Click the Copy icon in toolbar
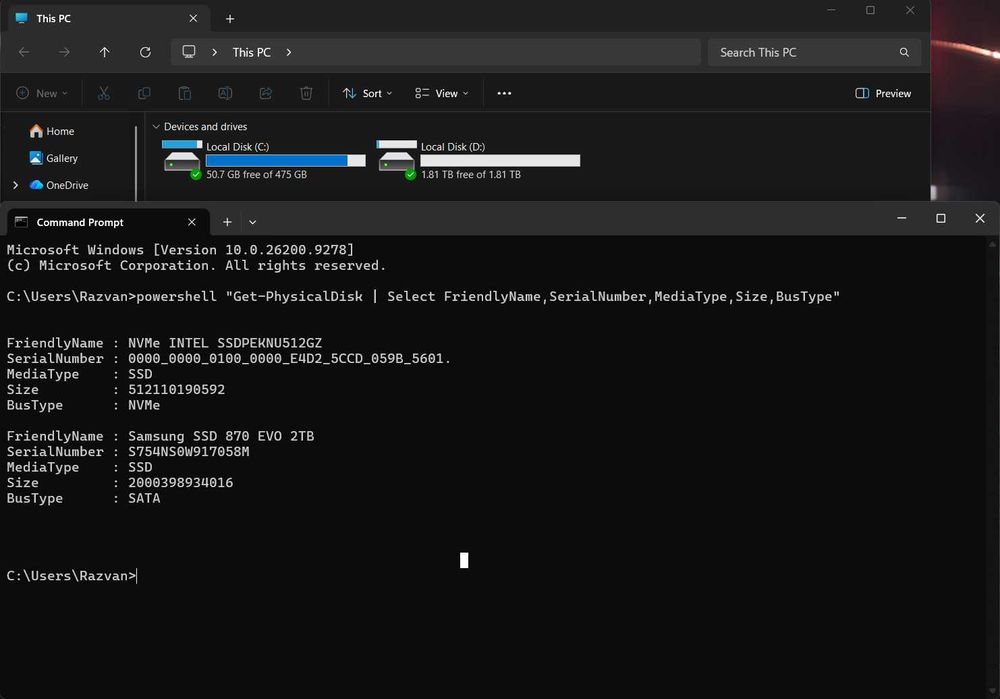 point(144,93)
